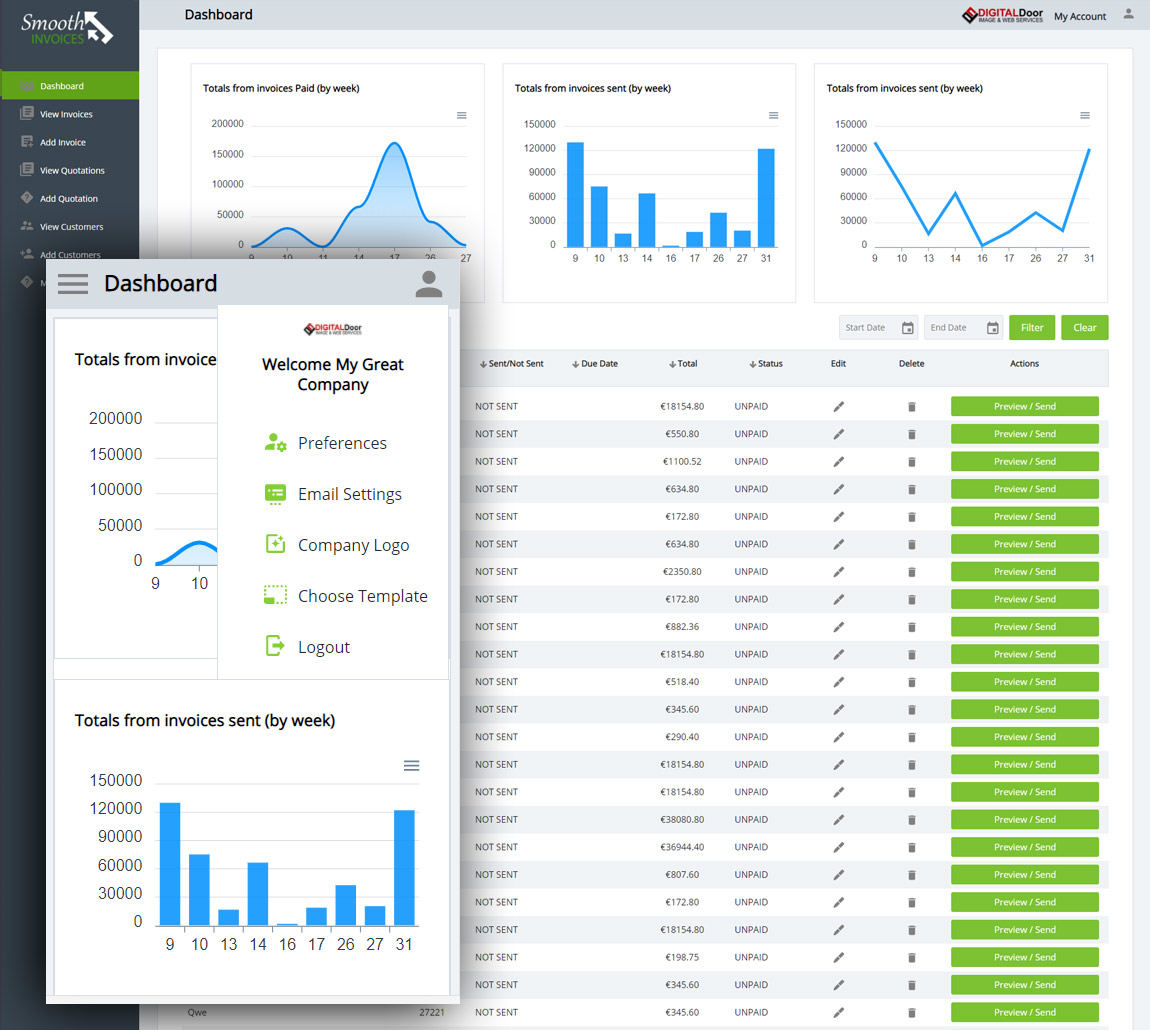This screenshot has height=1030, width=1150.
Task: Click Logout in the account menu
Action: point(323,647)
